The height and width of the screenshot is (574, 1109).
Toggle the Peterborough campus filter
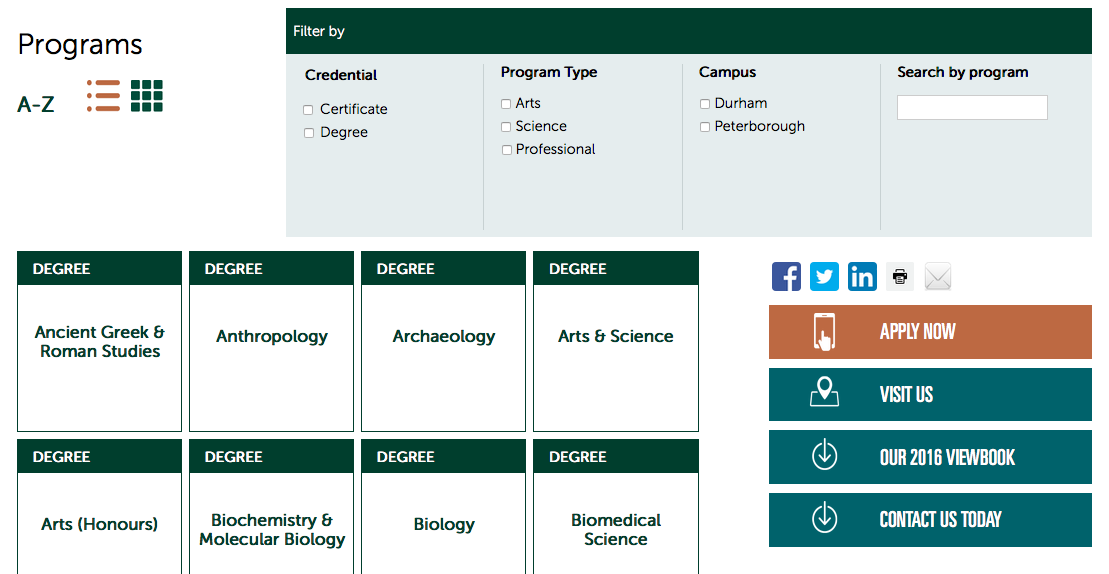point(705,127)
